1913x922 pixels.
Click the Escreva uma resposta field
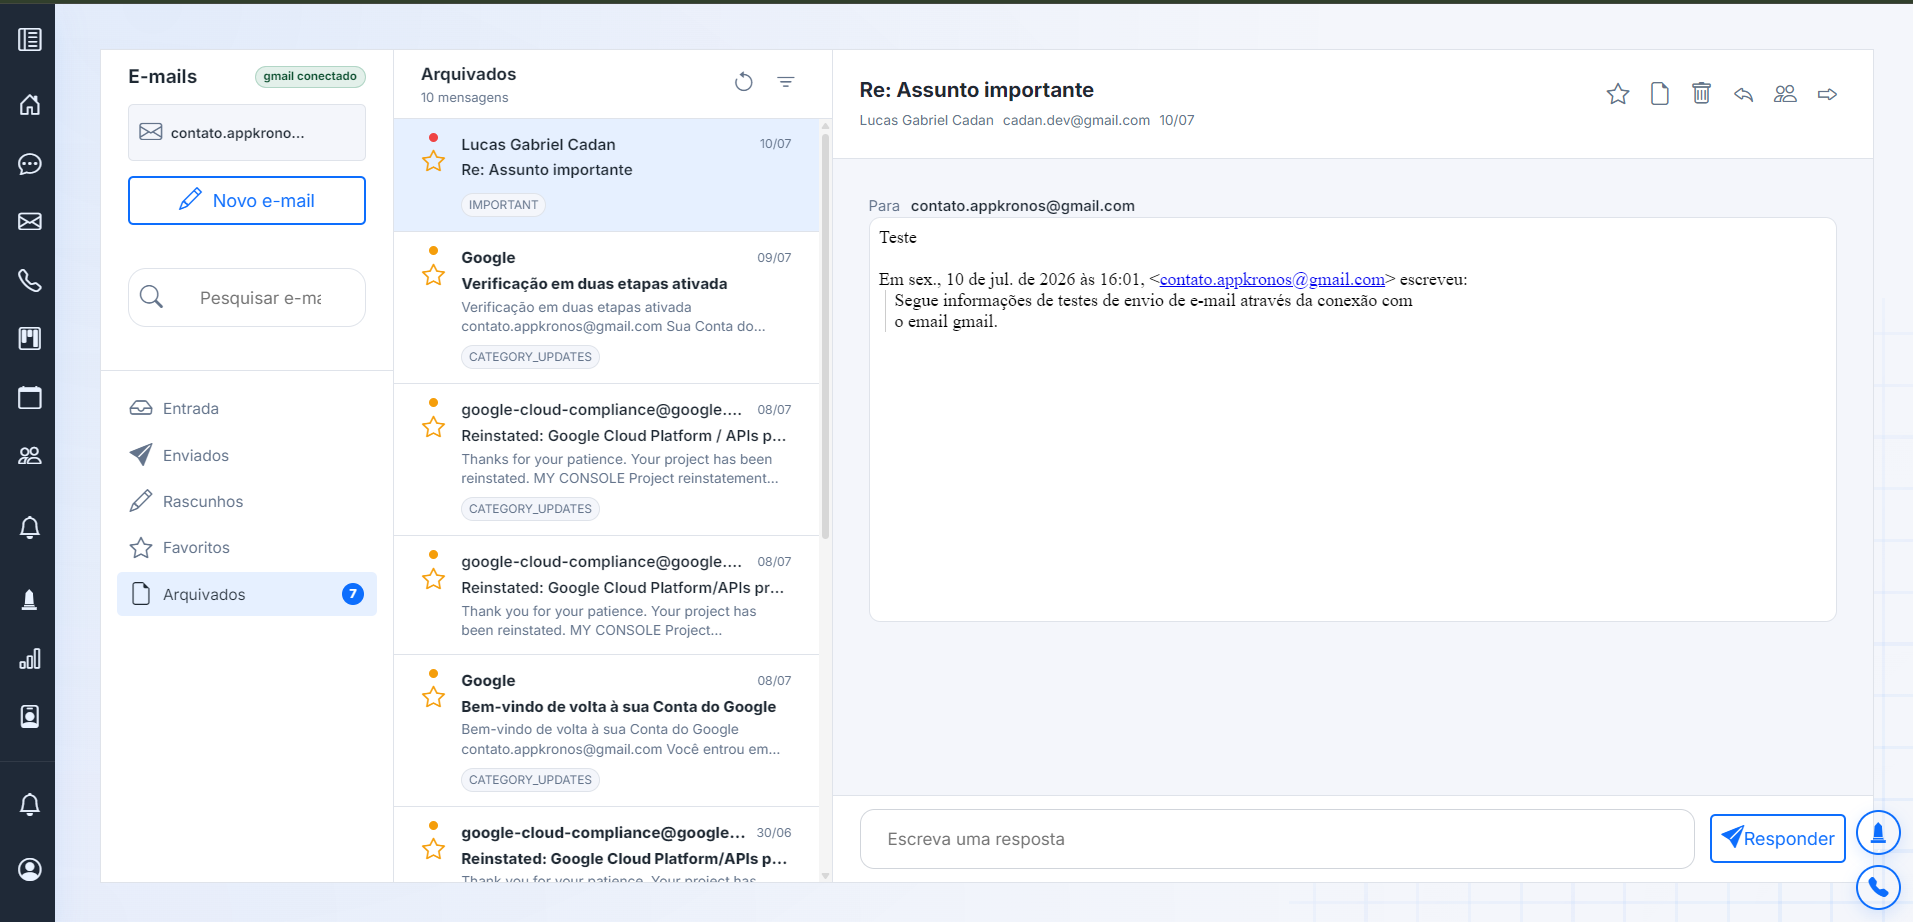point(1277,839)
